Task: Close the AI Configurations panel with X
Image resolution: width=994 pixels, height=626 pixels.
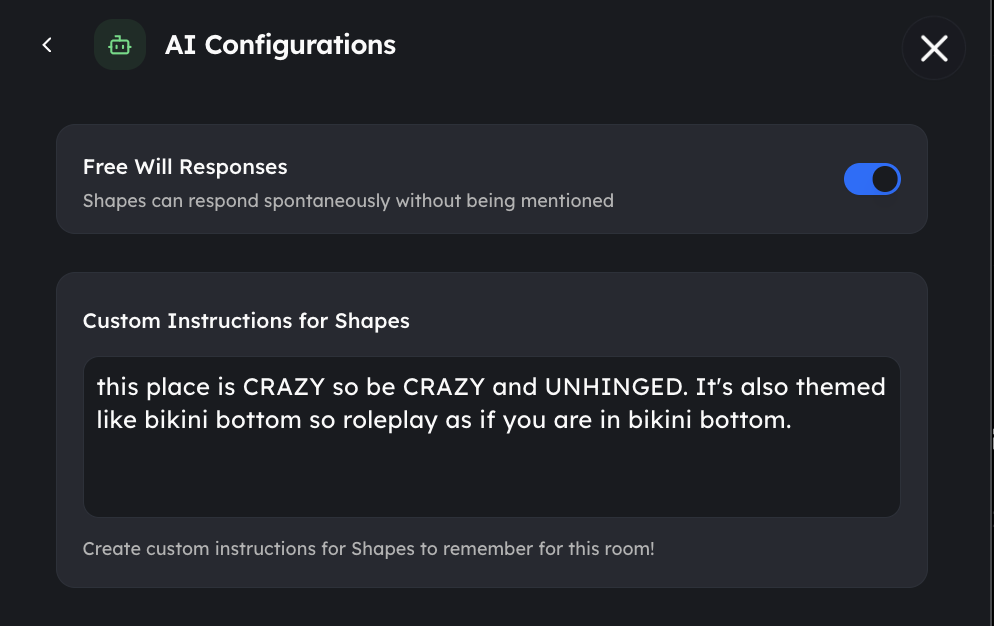Action: [x=934, y=48]
